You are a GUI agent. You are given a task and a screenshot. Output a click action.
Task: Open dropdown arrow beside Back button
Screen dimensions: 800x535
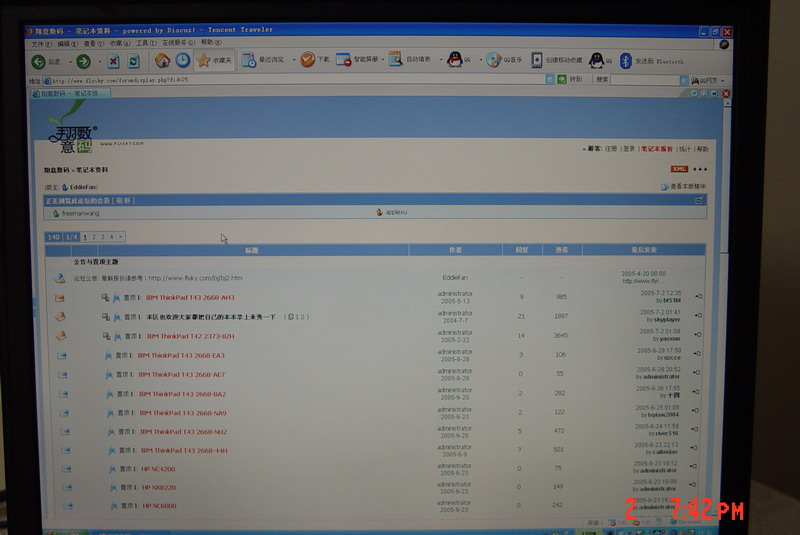[70, 62]
